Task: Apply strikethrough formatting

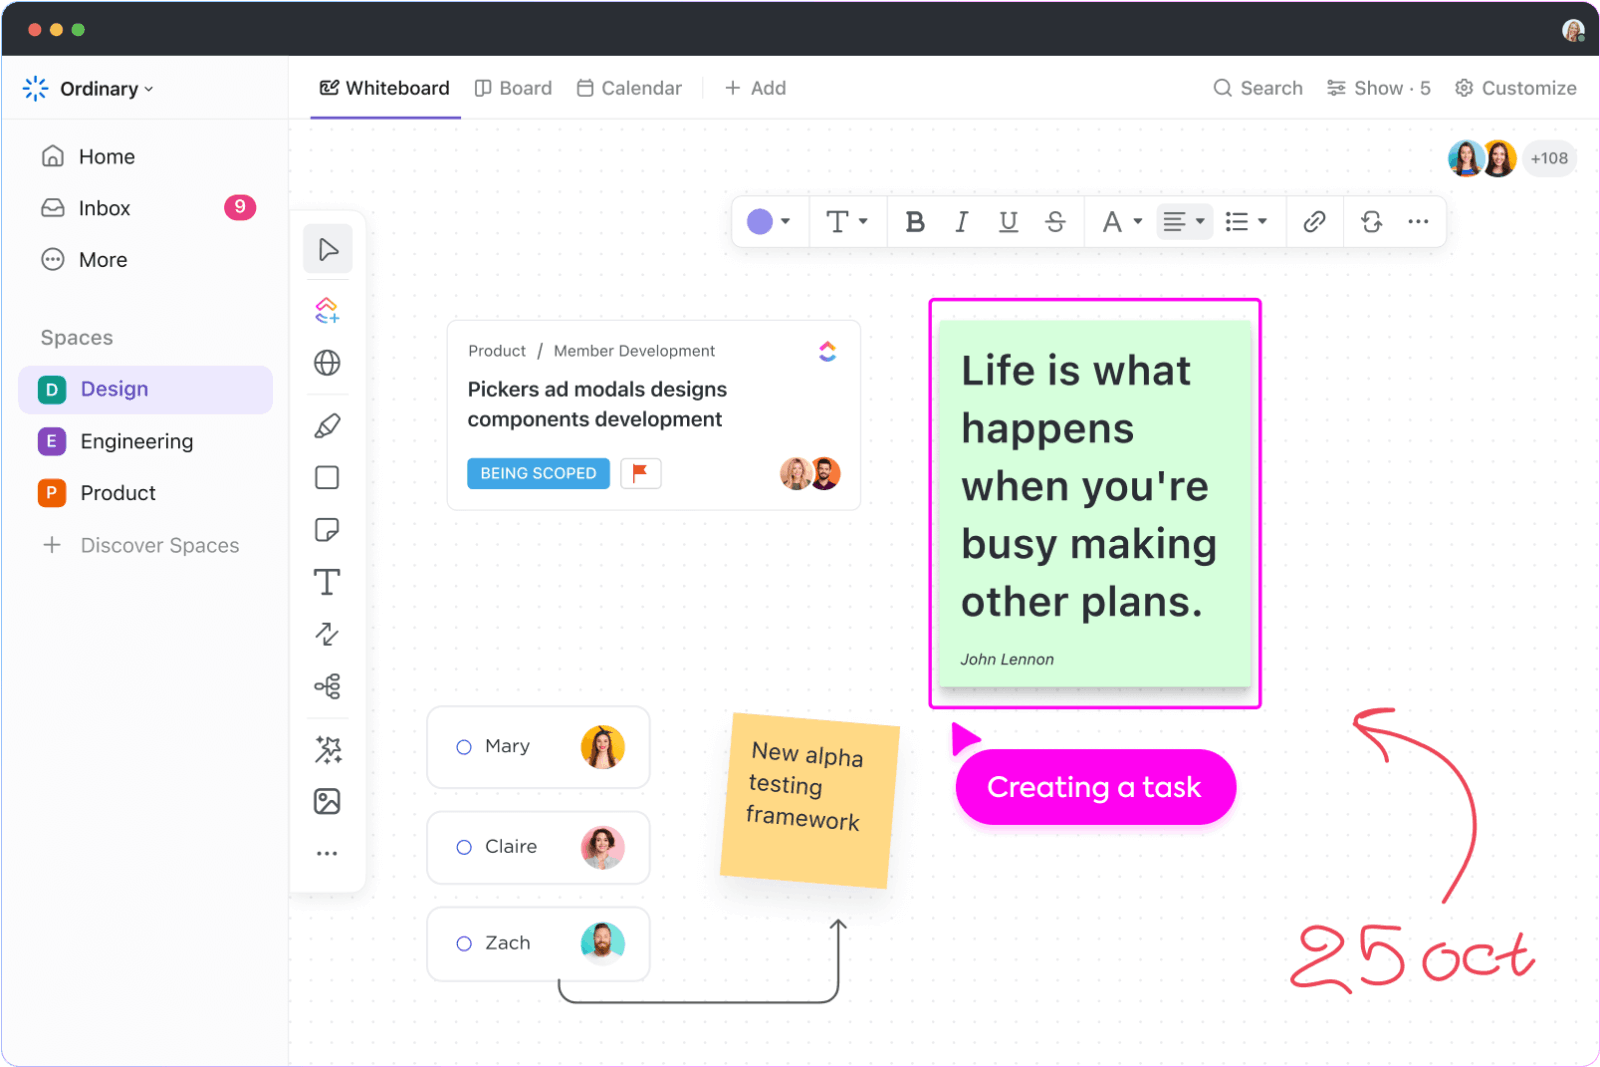Action: click(x=1055, y=221)
